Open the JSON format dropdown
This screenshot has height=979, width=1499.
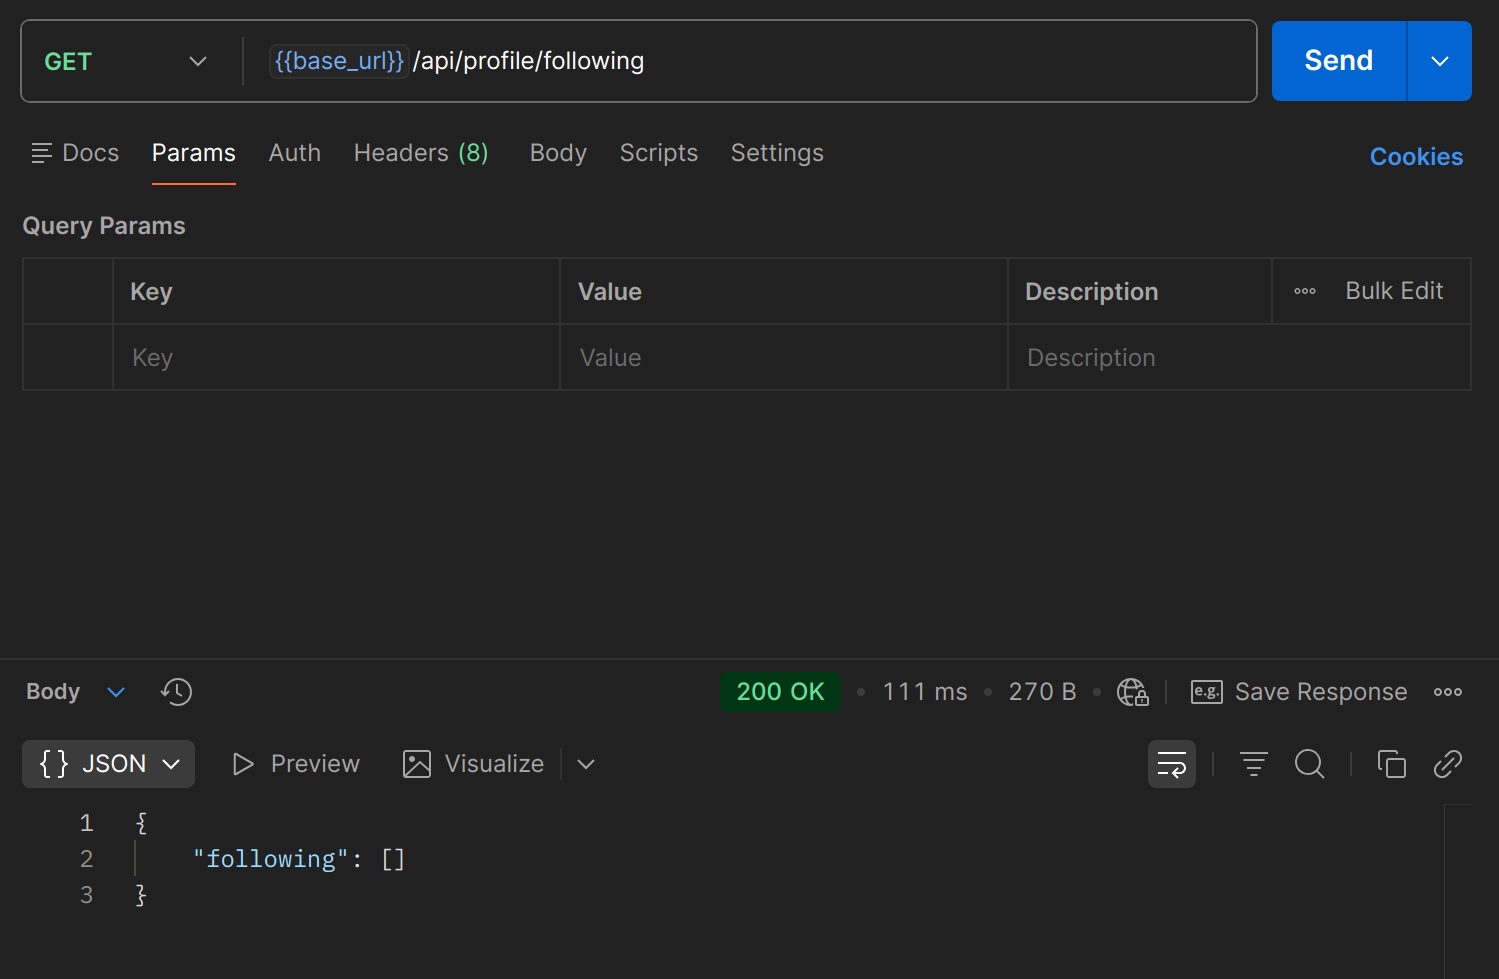point(108,764)
